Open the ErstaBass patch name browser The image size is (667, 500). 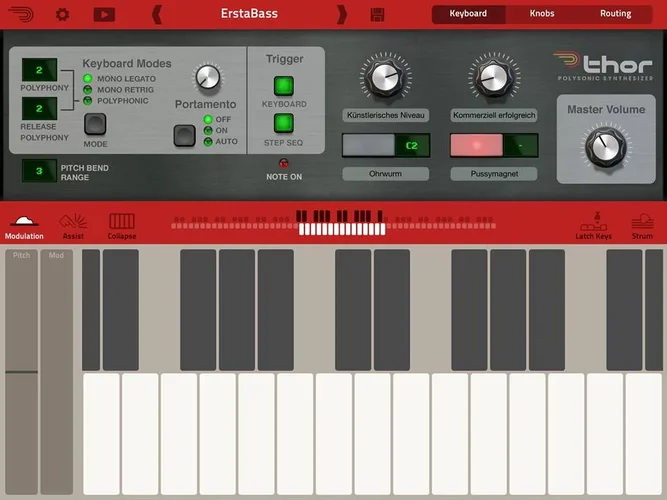(249, 14)
